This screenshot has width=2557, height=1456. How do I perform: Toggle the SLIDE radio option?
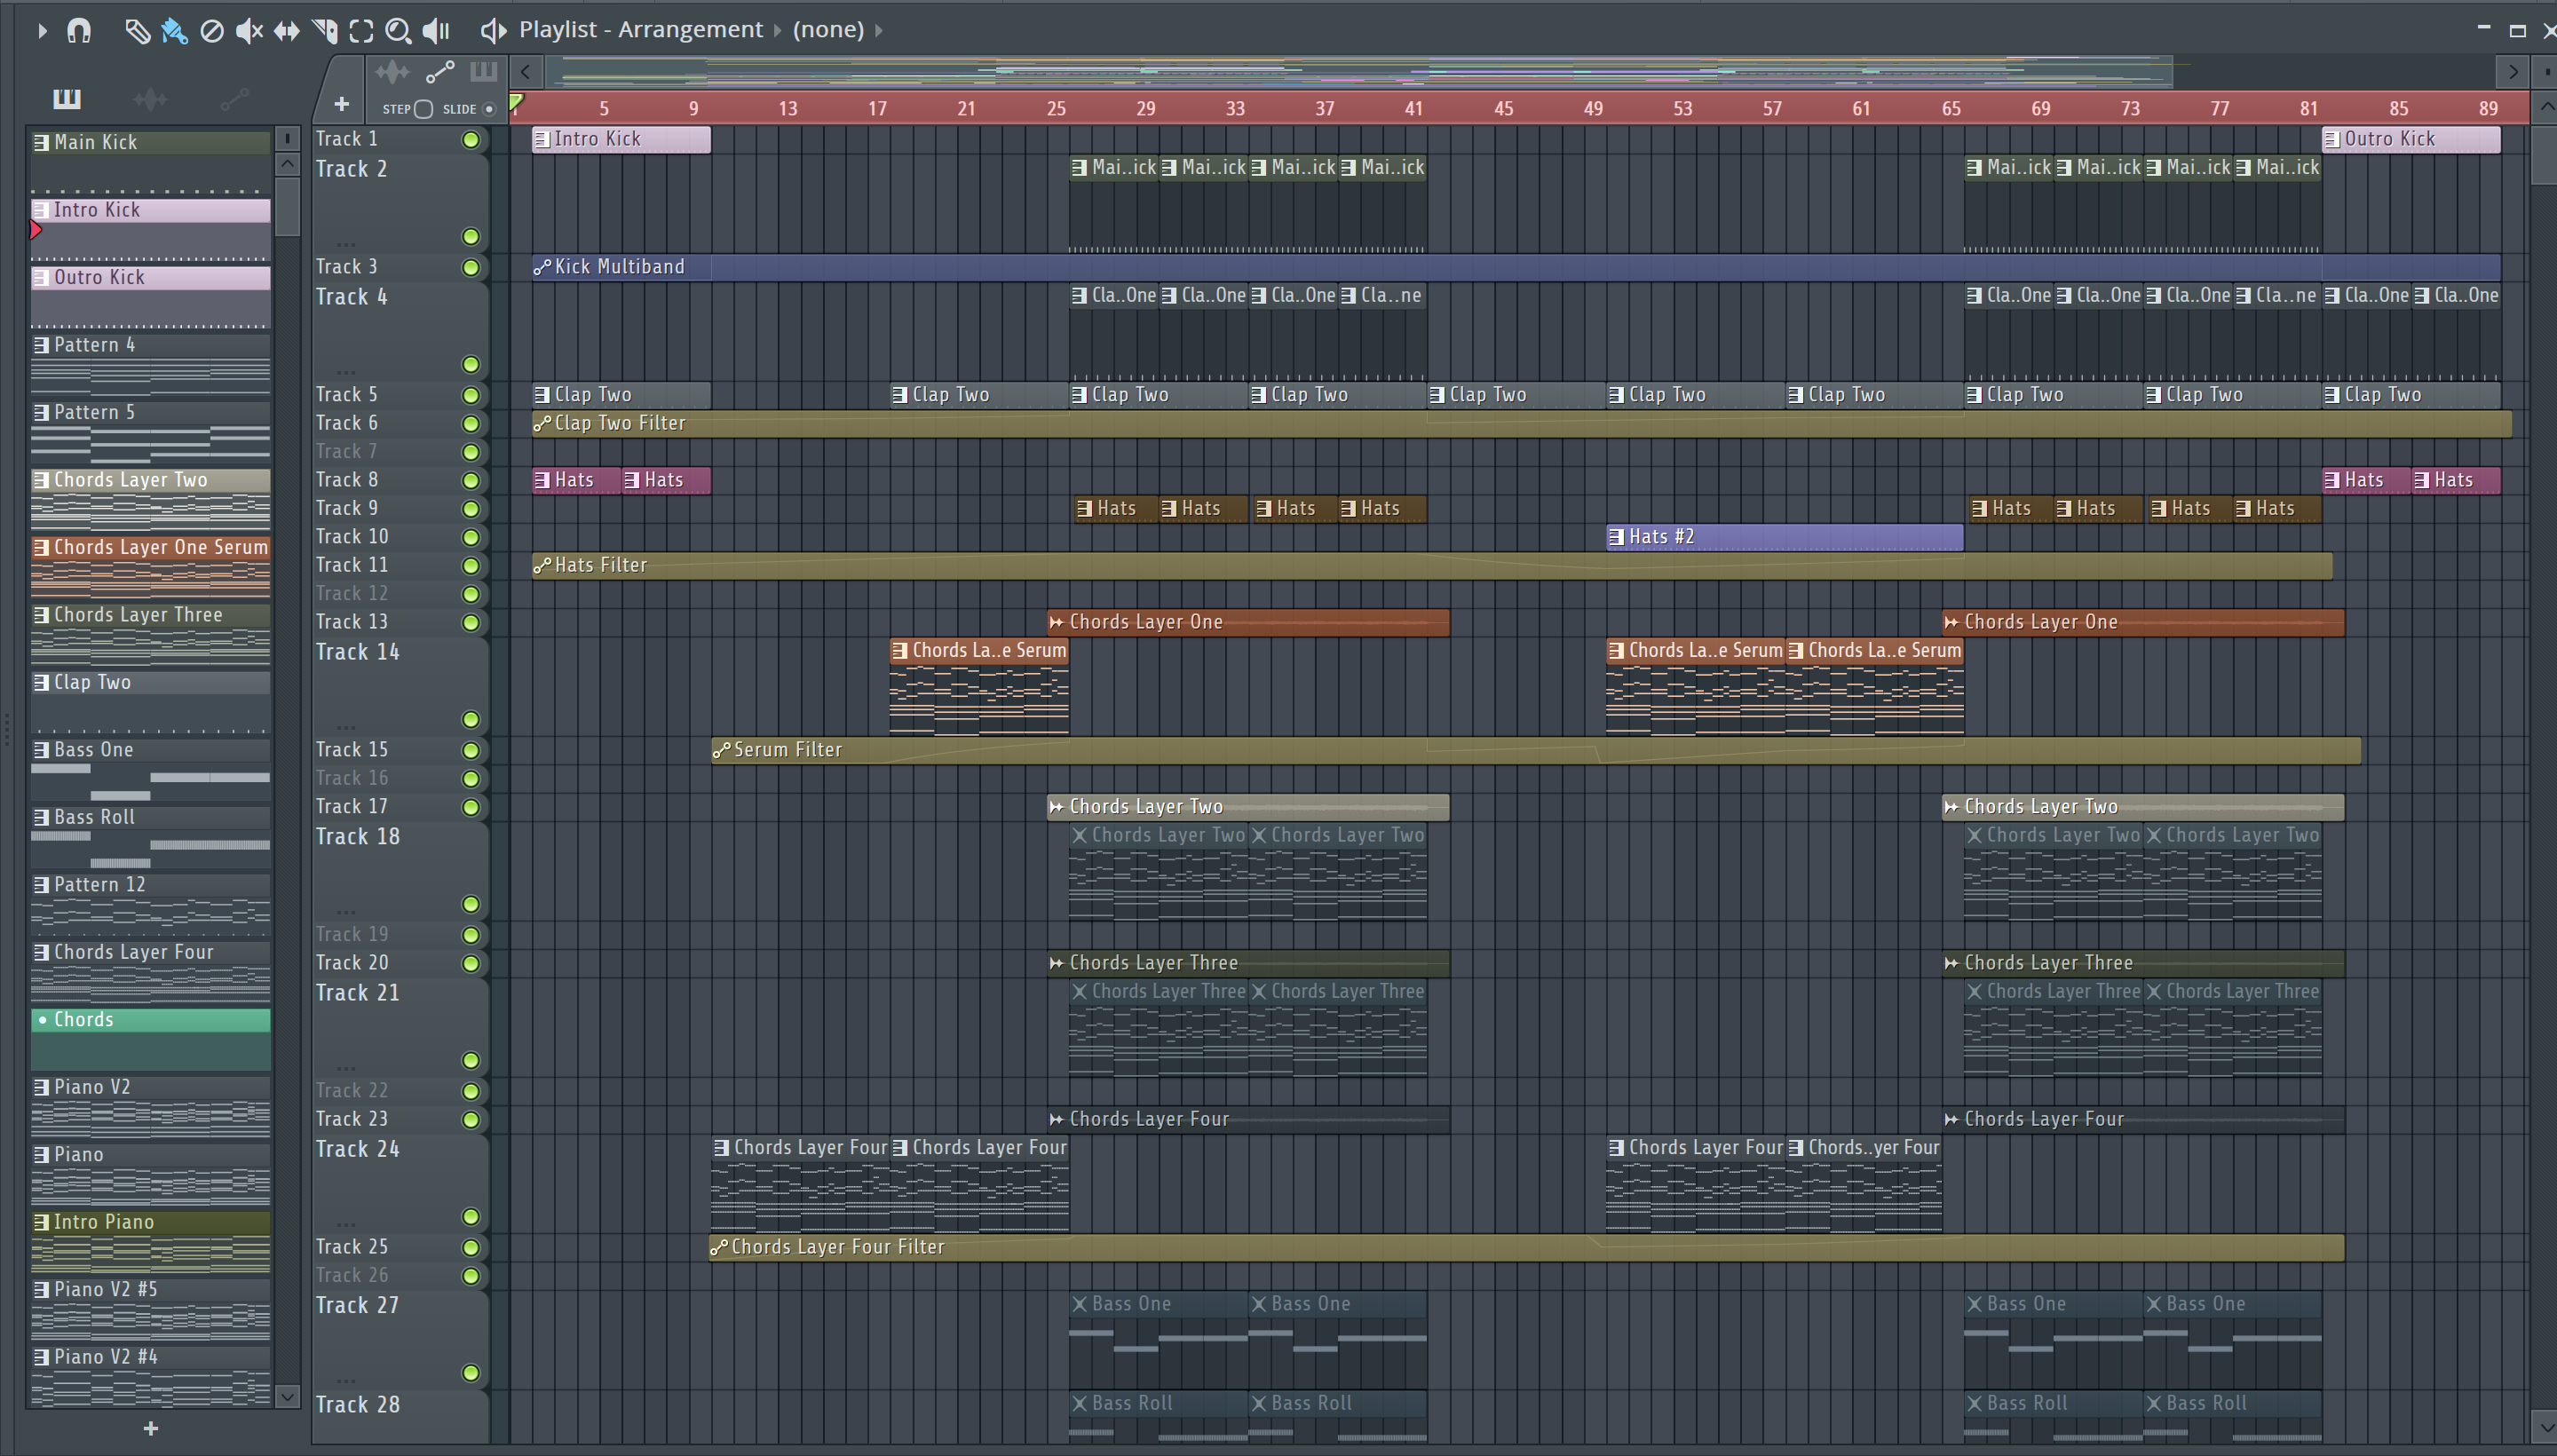[x=489, y=109]
